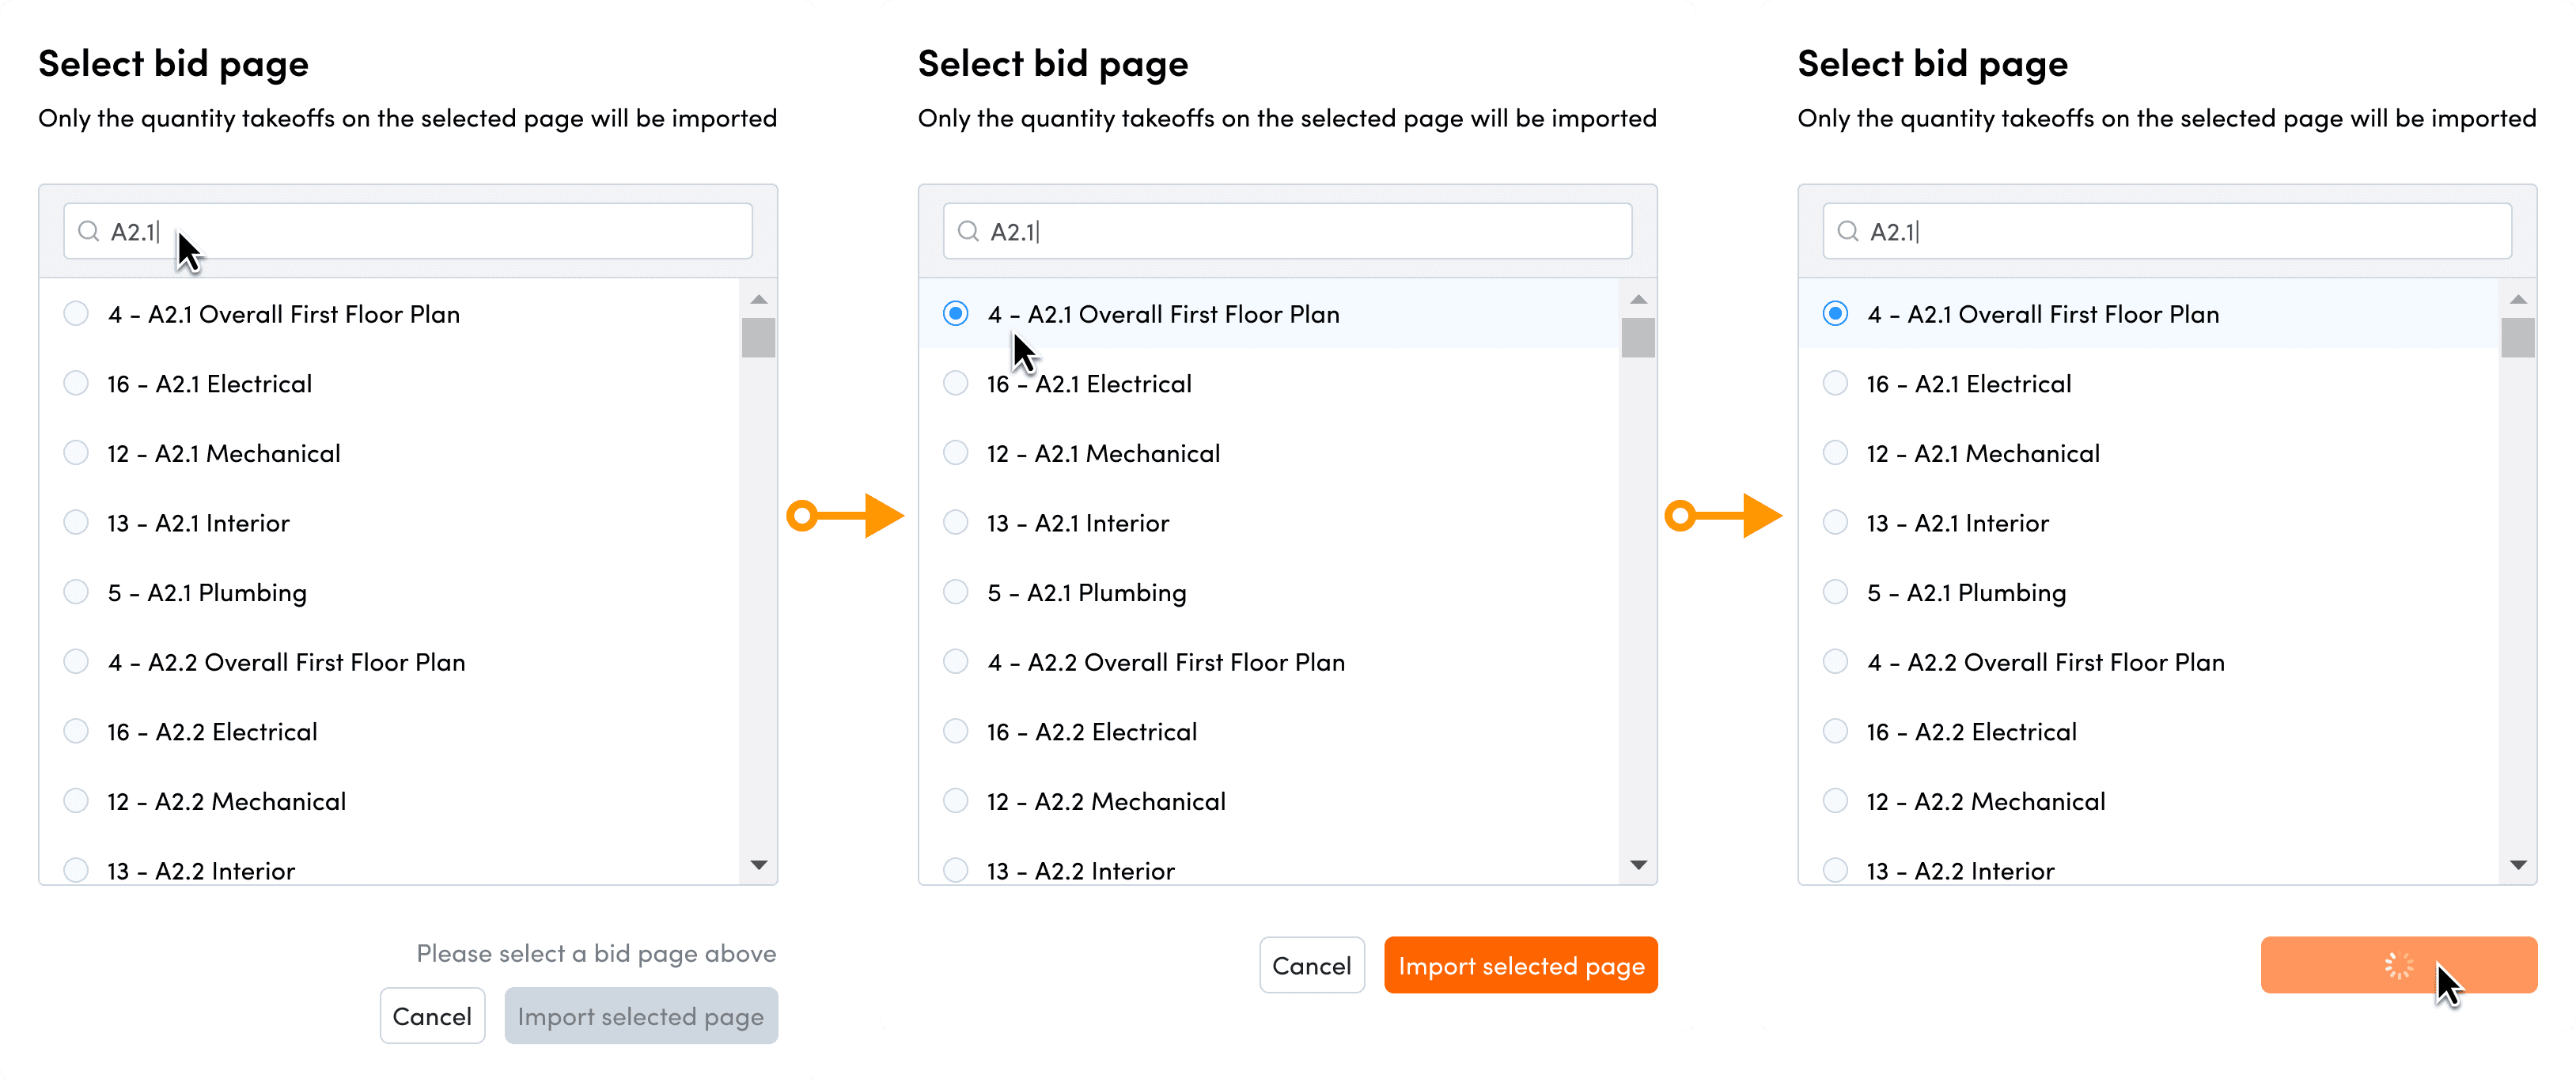Select the 16 – A2.1 Electrical radio in the first dialog
The image size is (2576, 1082).
coord(76,383)
